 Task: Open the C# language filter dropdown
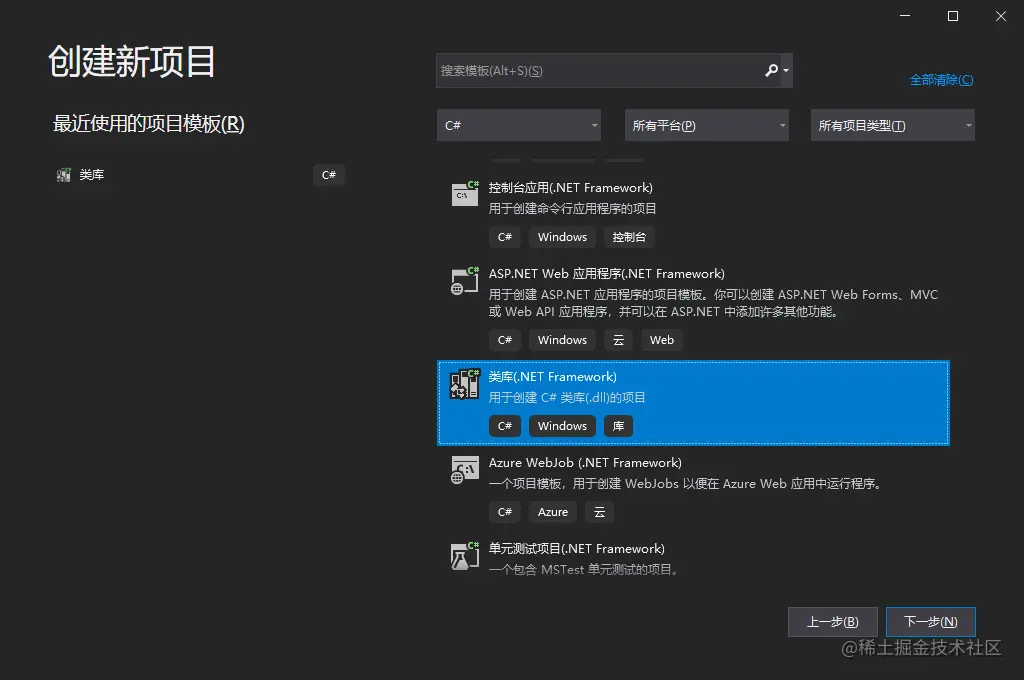tap(519, 125)
